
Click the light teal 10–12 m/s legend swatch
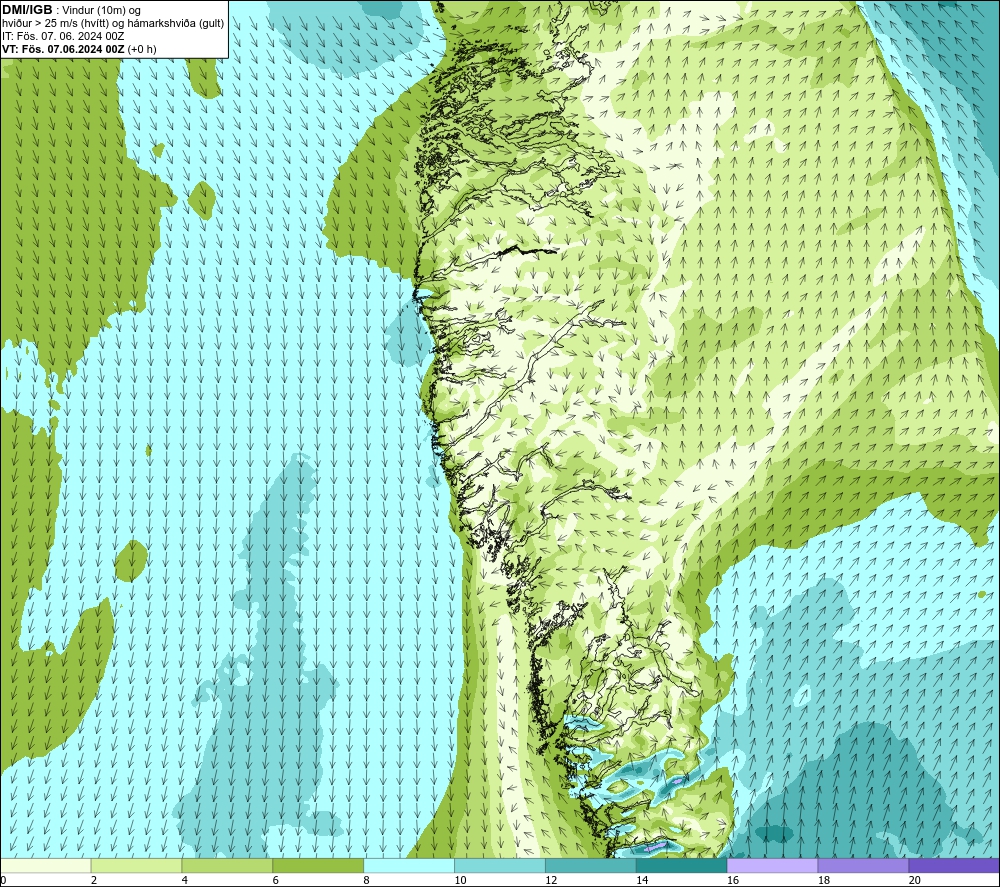tap(500, 865)
